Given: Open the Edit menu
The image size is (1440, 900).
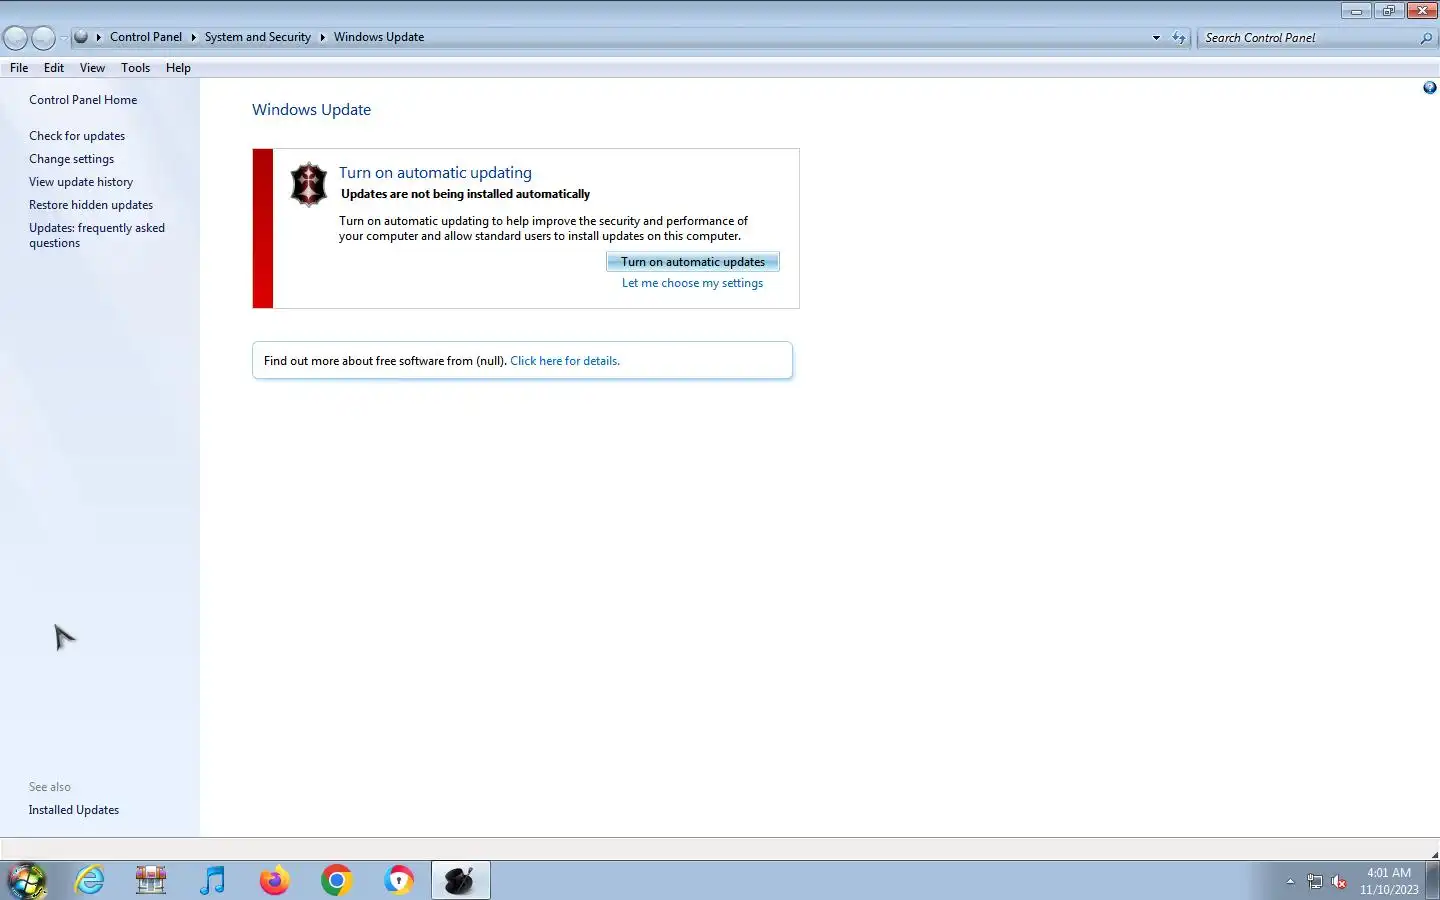Looking at the screenshot, I should 54,68.
